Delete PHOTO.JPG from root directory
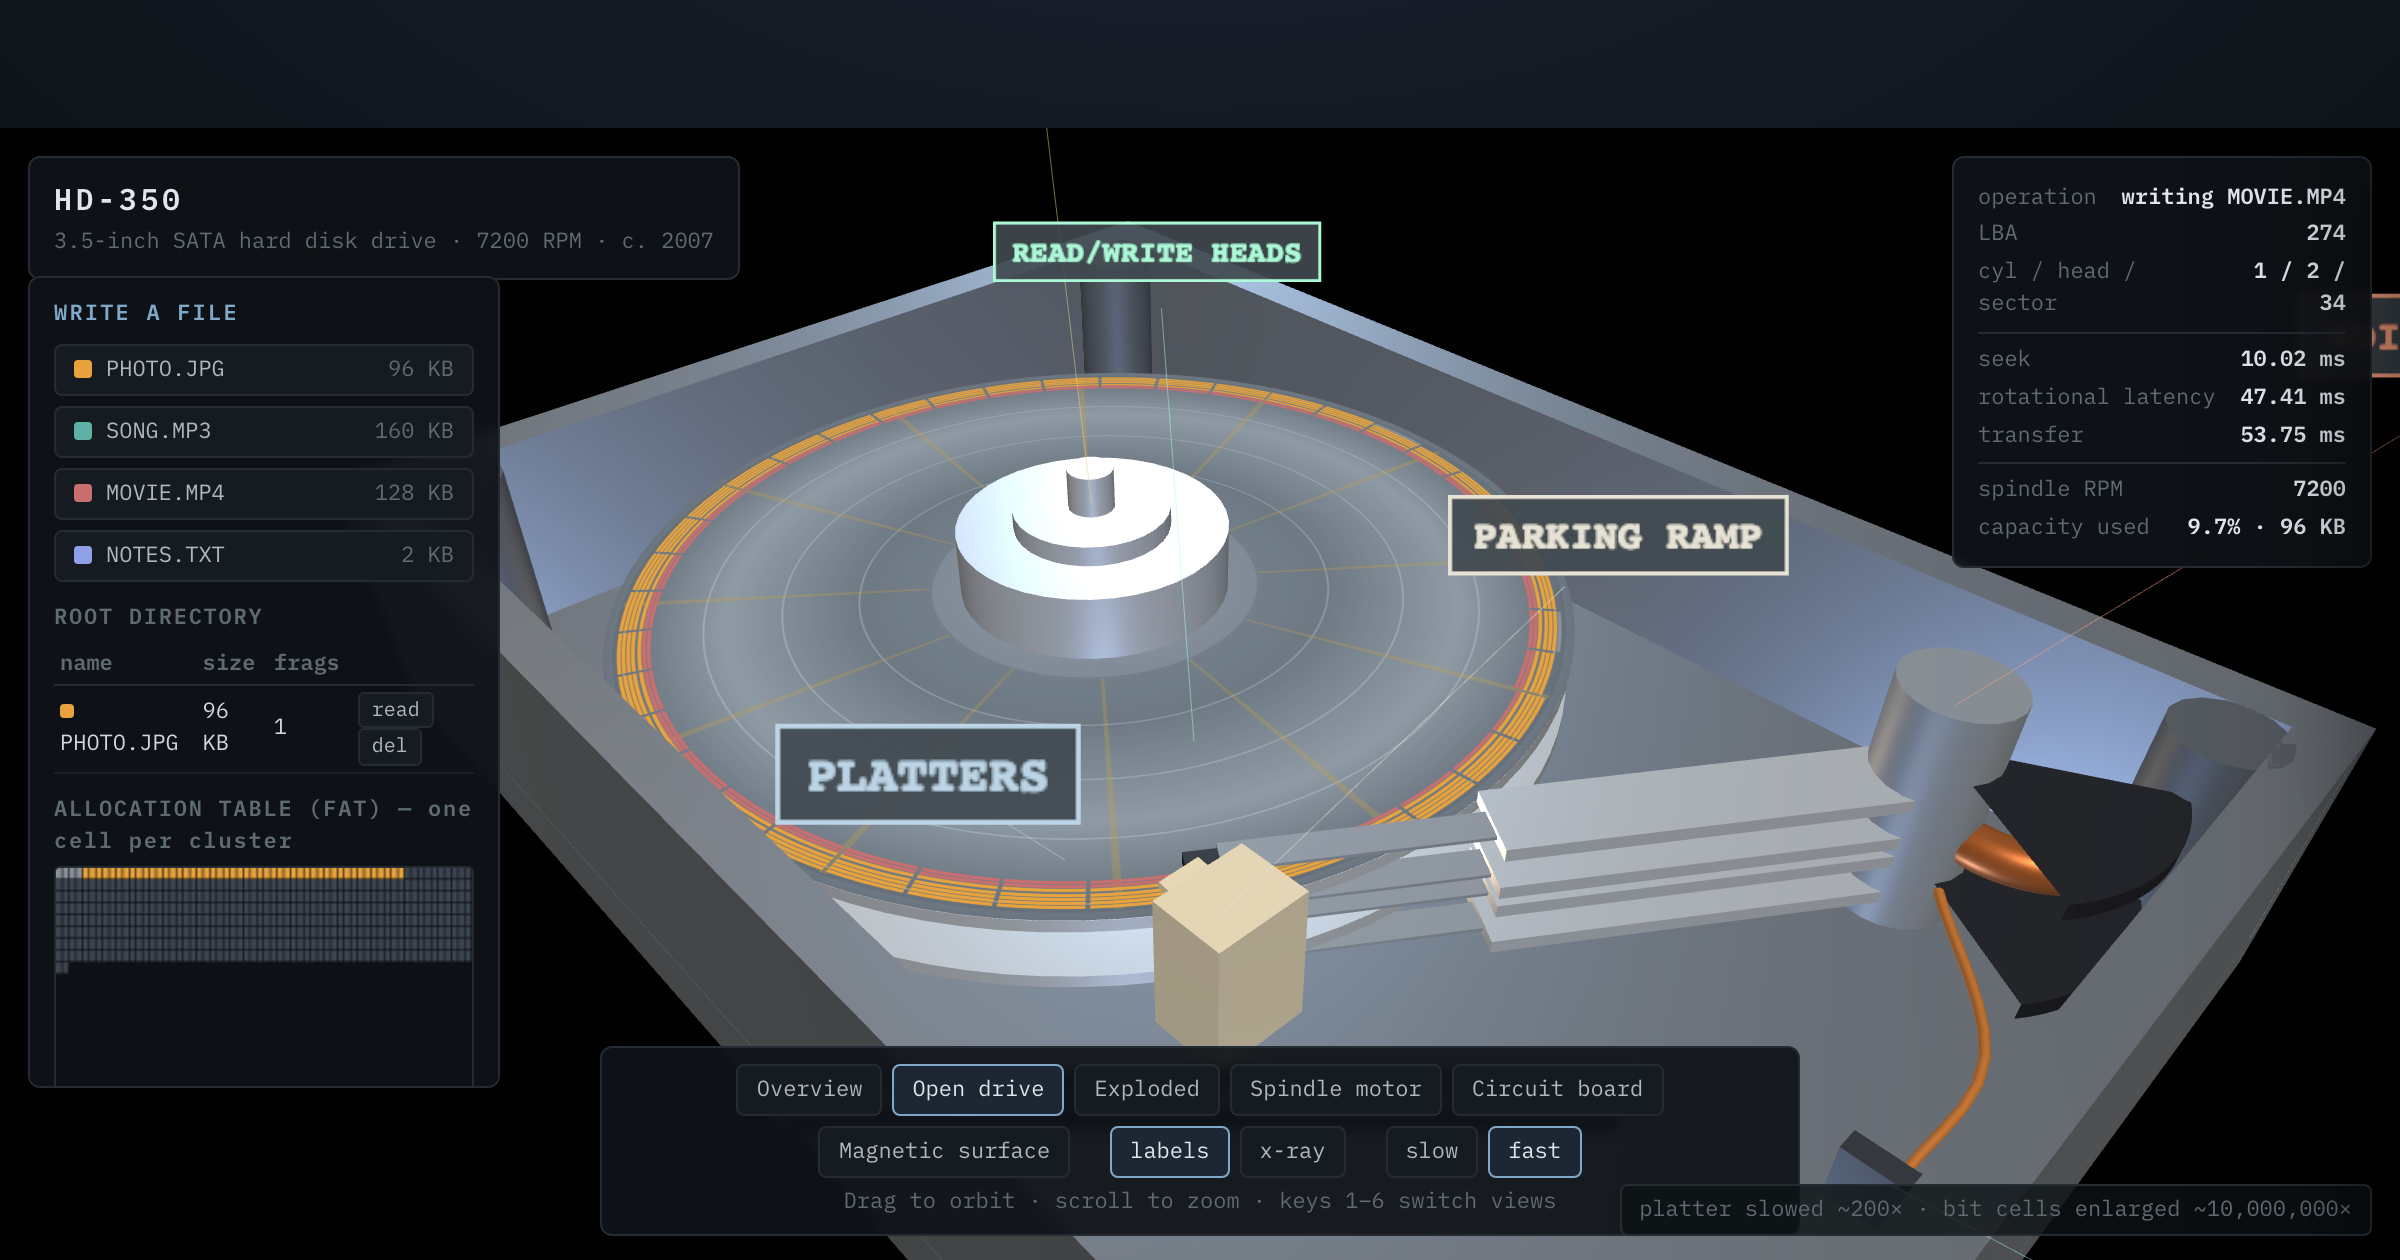The height and width of the screenshot is (1260, 2400). [390, 747]
